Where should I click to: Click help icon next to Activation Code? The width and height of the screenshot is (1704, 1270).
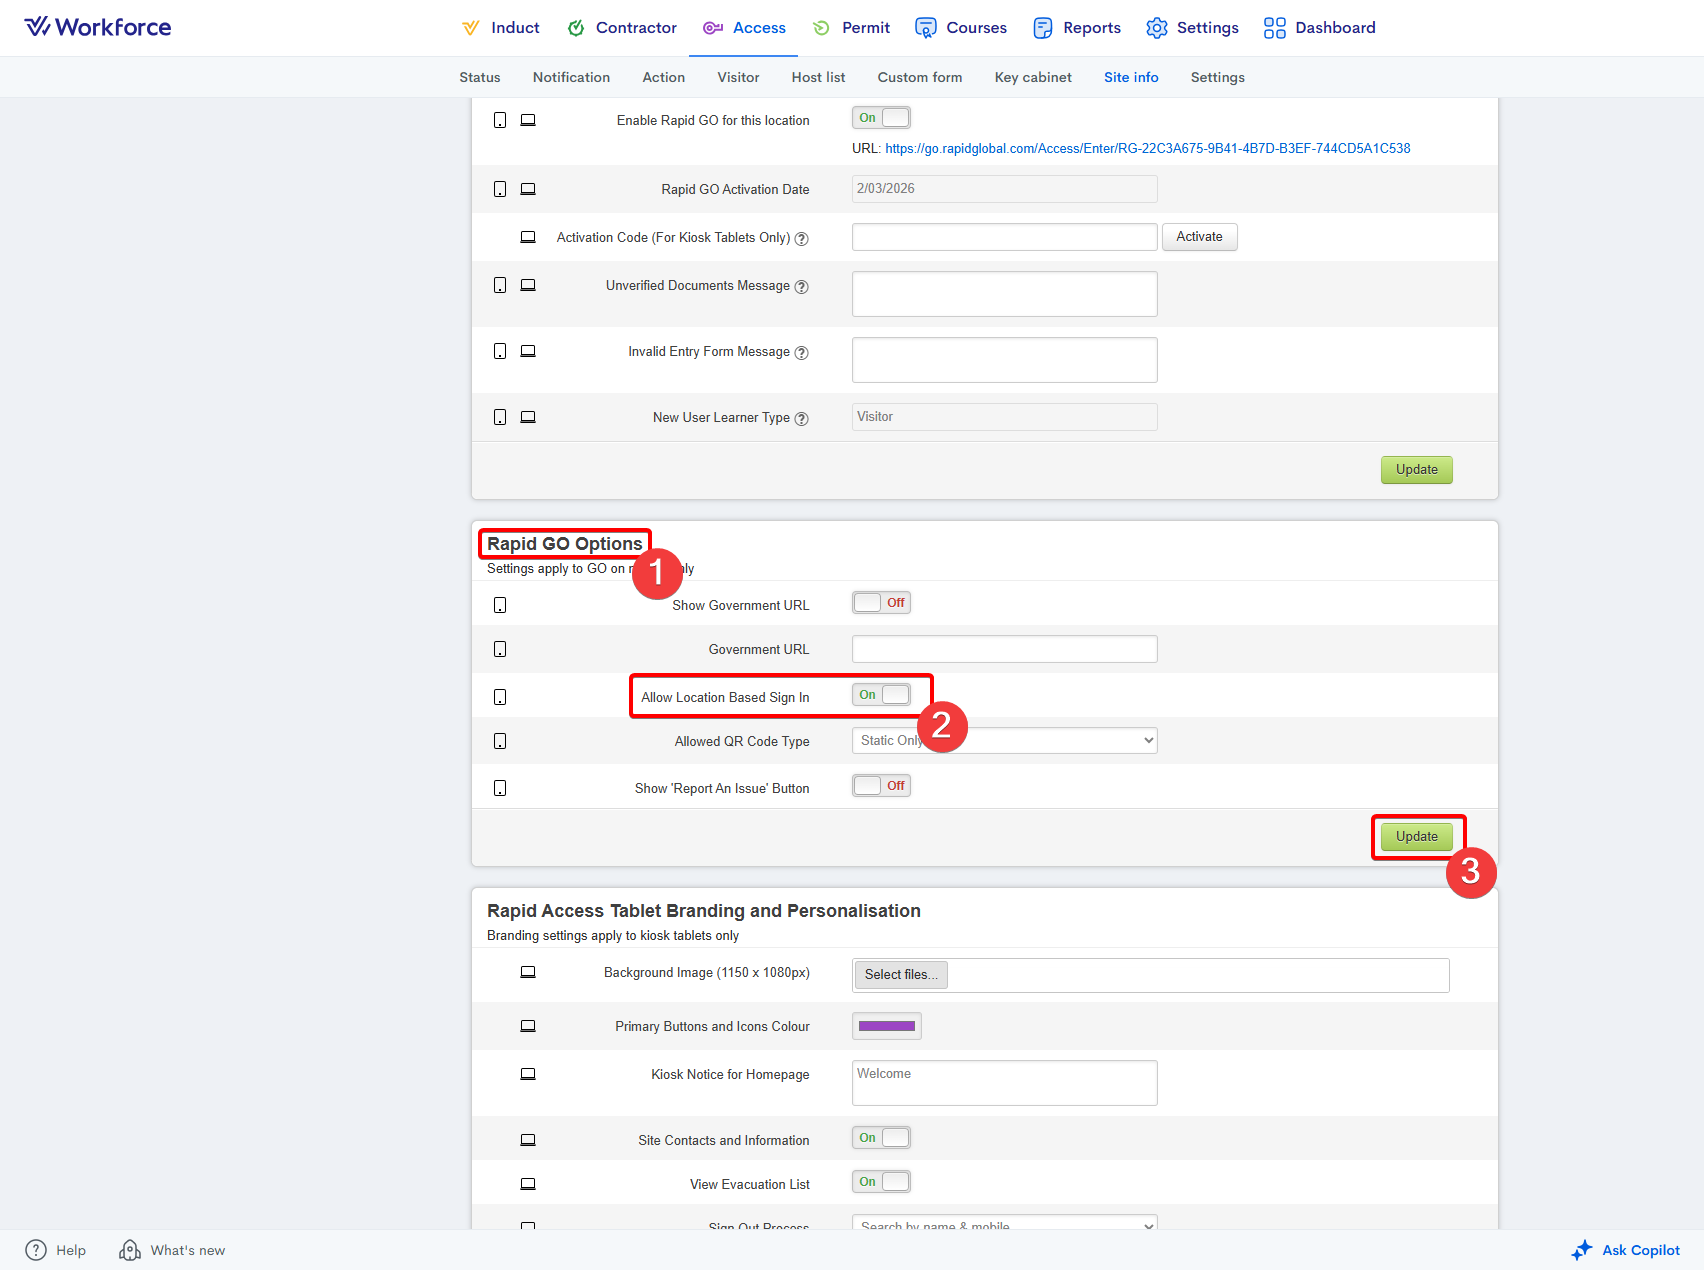[801, 239]
